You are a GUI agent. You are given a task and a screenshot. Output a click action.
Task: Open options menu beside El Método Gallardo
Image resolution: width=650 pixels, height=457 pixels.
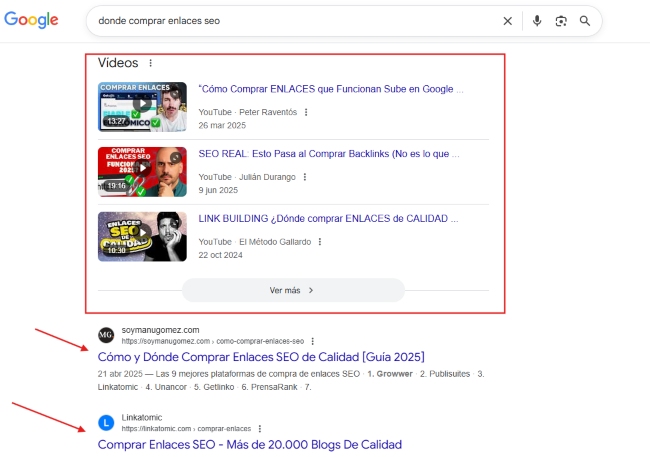pyautogui.click(x=320, y=242)
